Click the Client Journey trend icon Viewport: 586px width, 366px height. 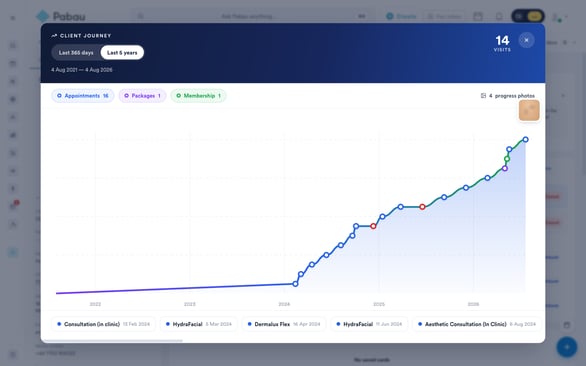point(54,36)
